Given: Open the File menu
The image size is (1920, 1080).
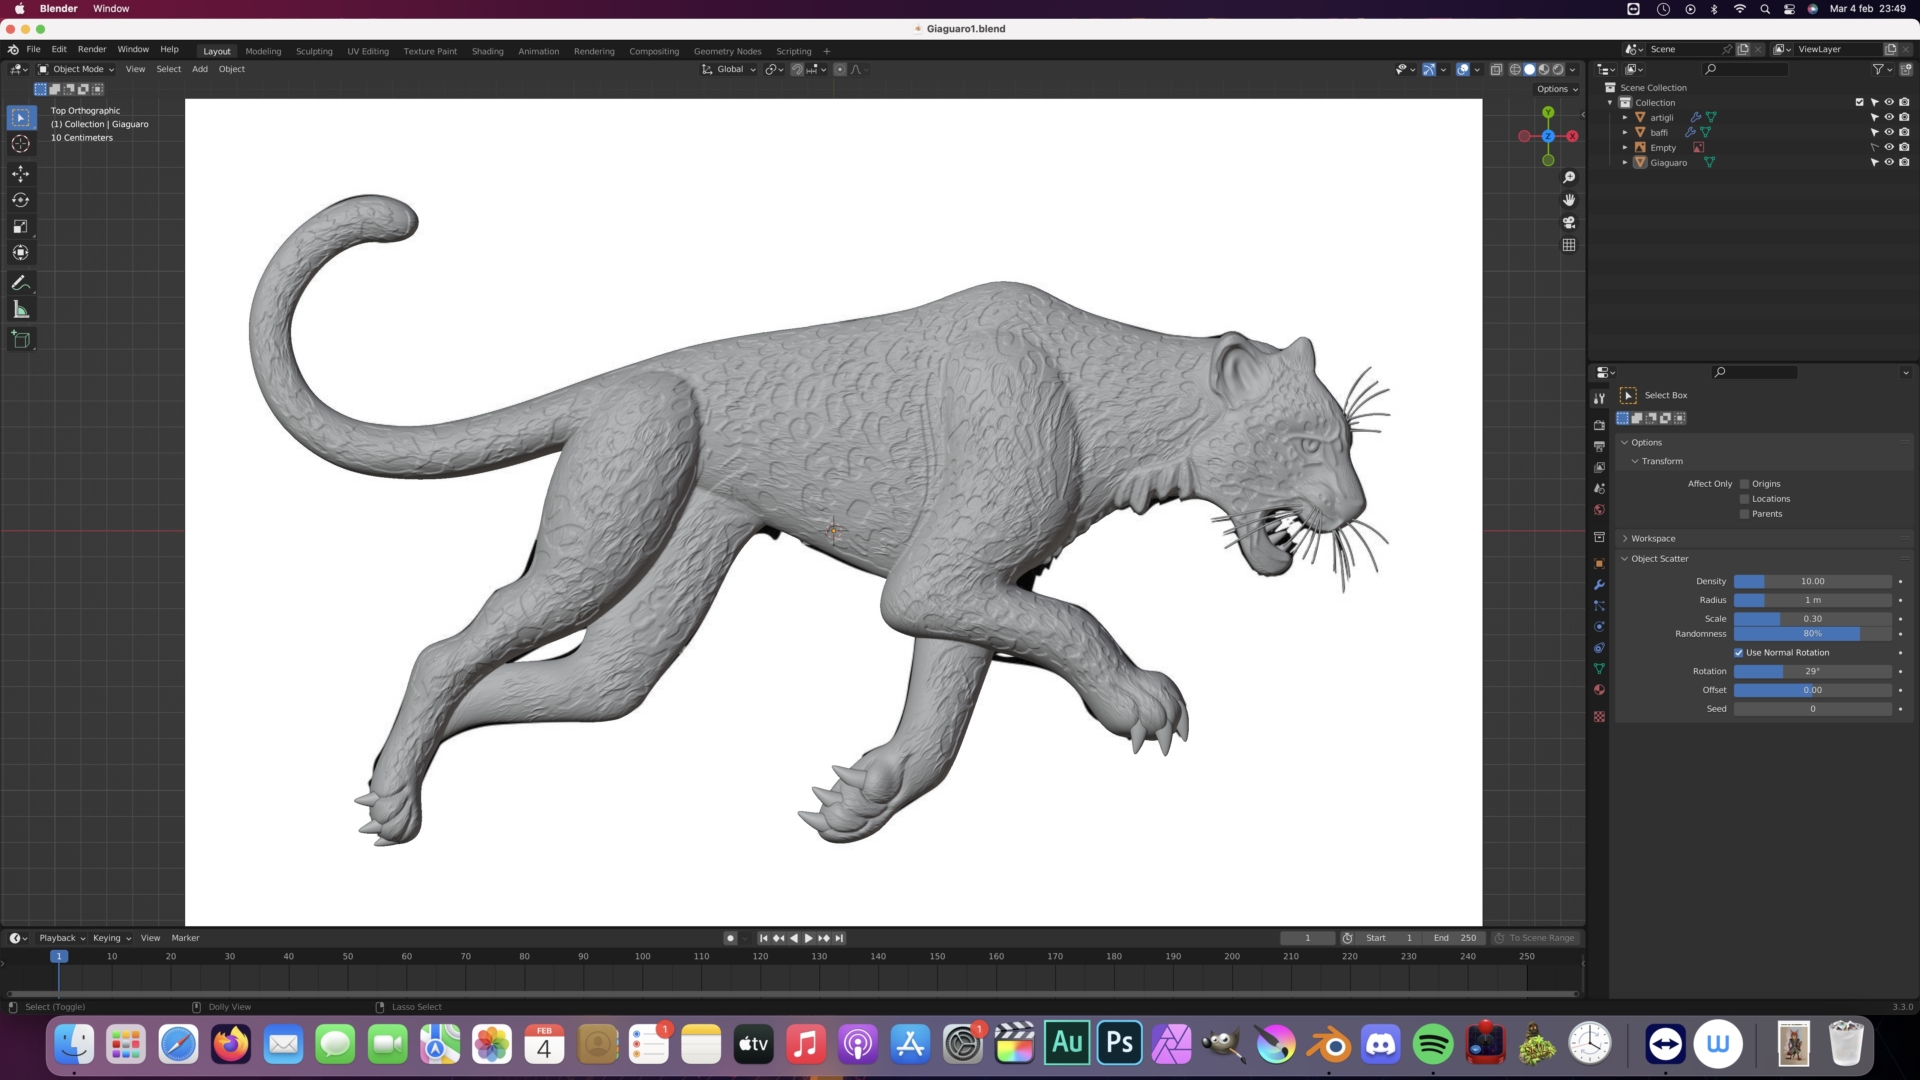Looking at the screenshot, I should click(x=33, y=49).
